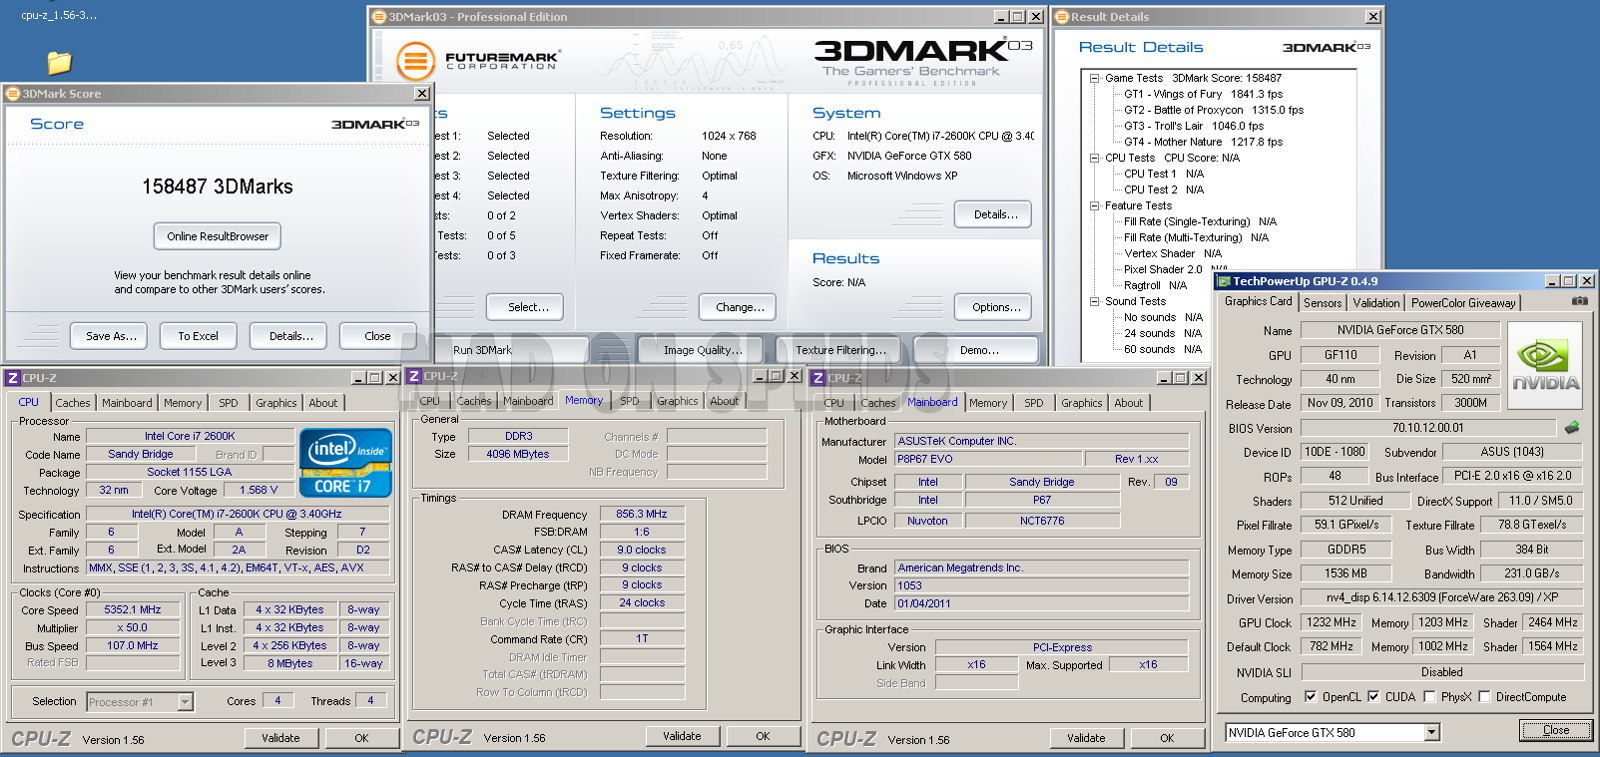
Task: Open the Processor #1 selection dropdown
Action: tap(185, 702)
